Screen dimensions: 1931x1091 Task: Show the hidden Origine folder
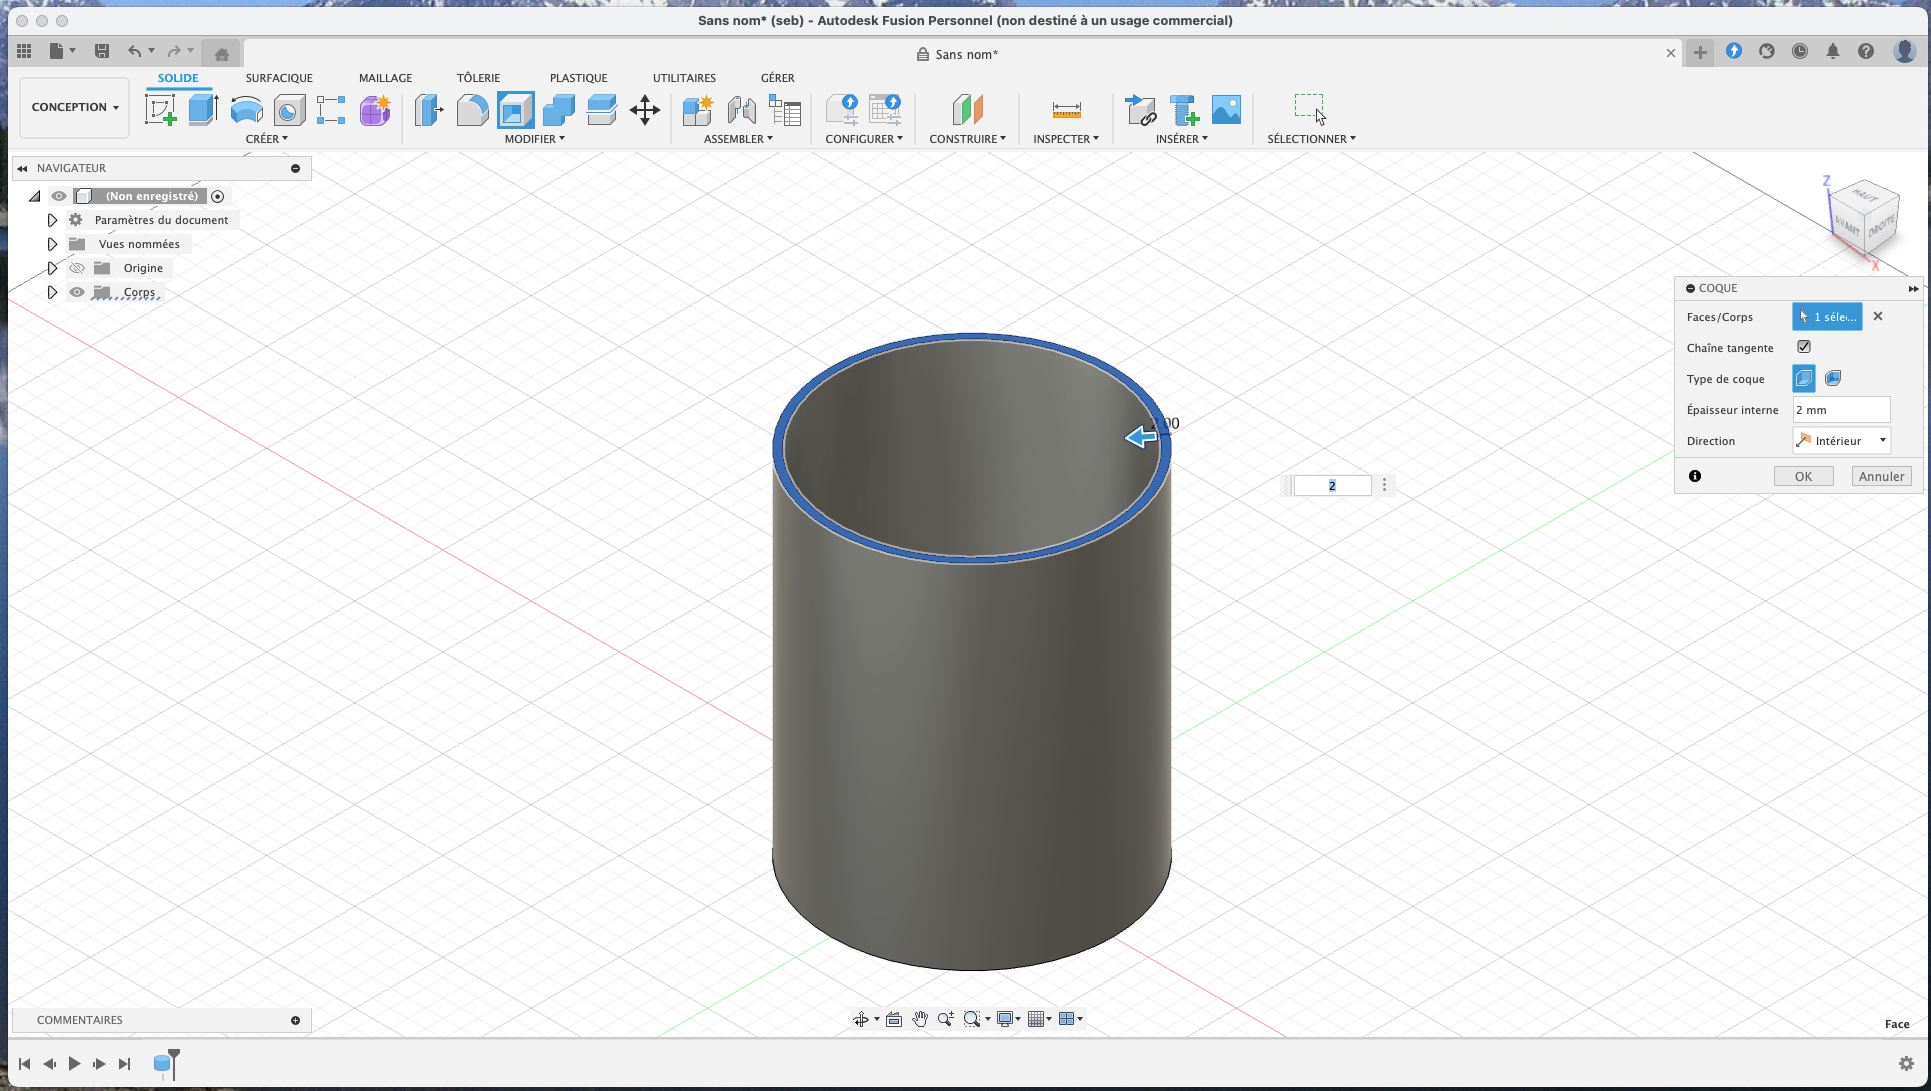77,268
